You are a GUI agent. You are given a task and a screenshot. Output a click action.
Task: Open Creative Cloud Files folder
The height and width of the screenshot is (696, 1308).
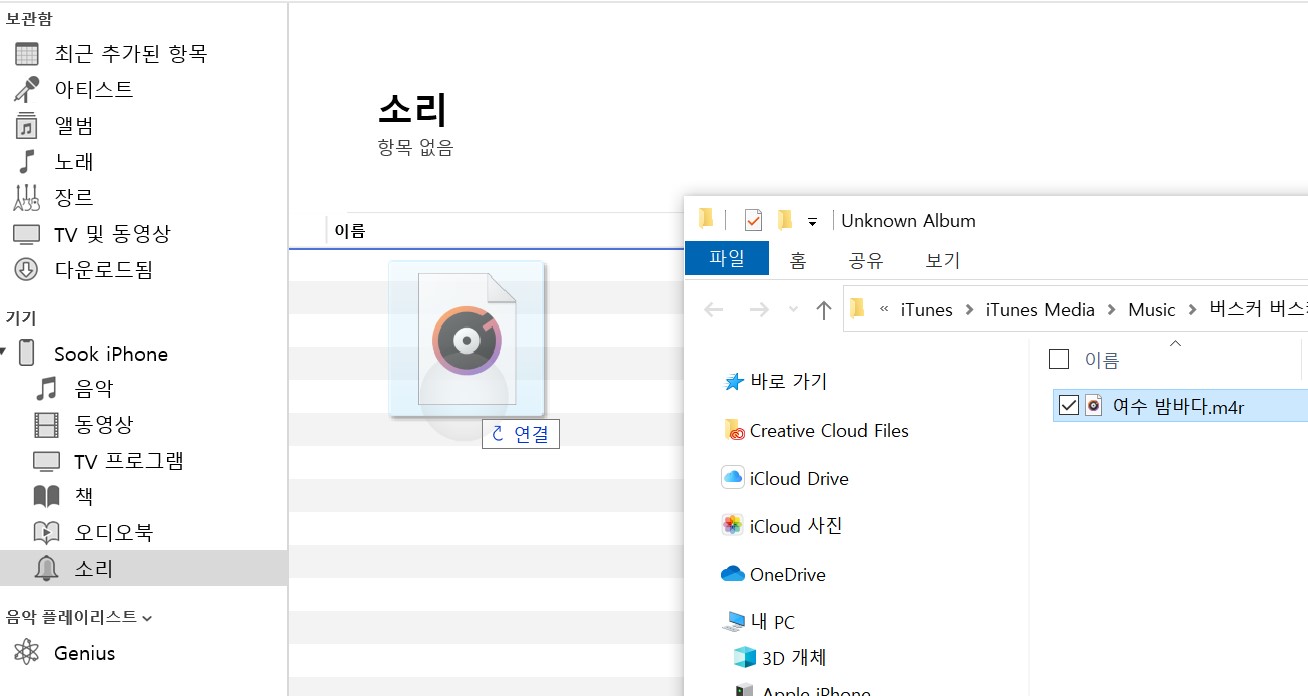coord(826,430)
